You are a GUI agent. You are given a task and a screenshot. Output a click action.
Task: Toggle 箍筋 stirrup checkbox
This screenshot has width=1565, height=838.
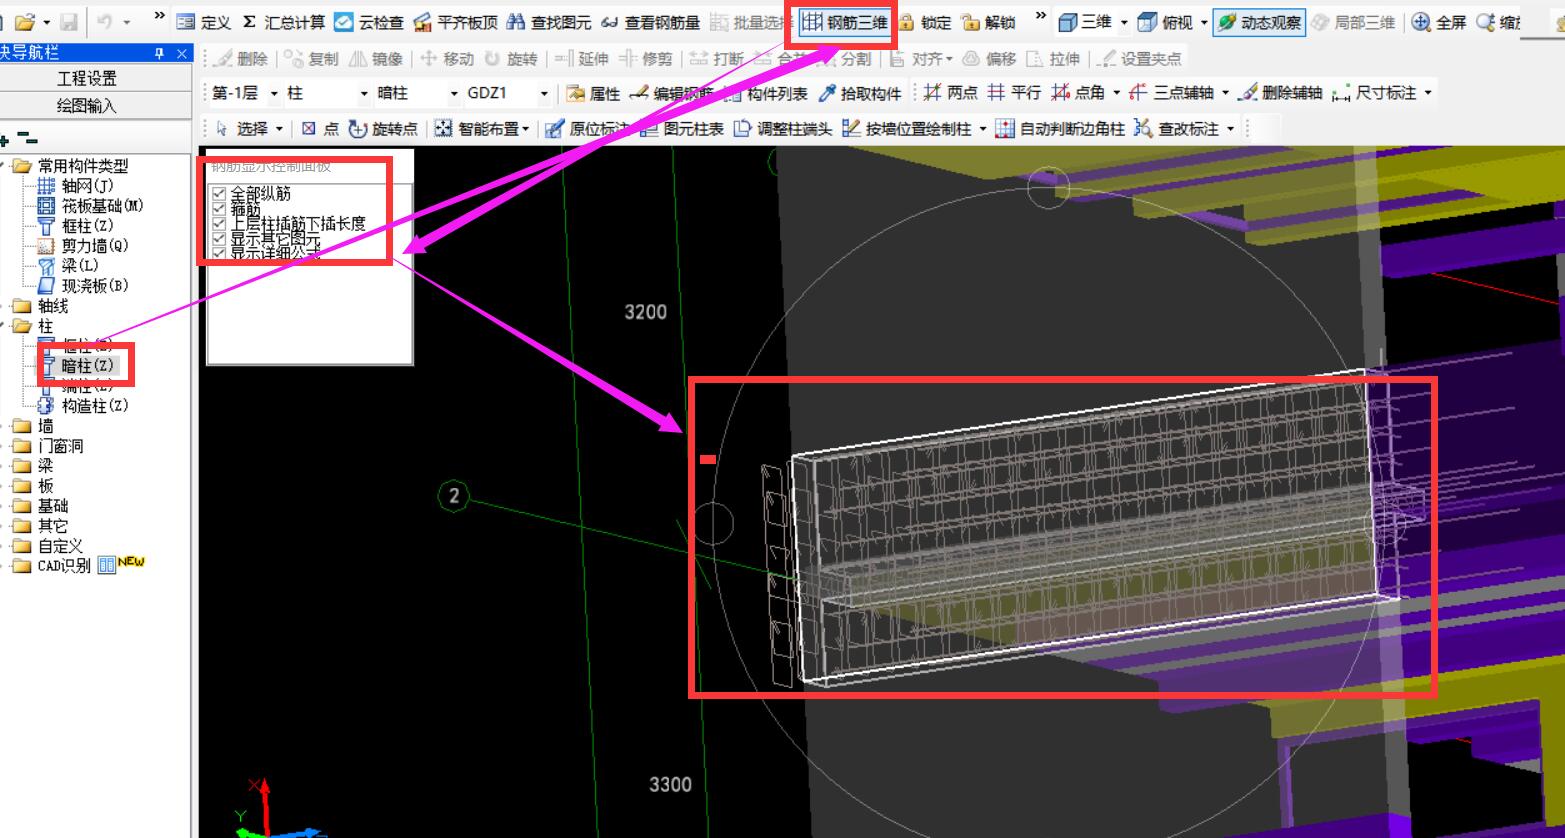(219, 209)
